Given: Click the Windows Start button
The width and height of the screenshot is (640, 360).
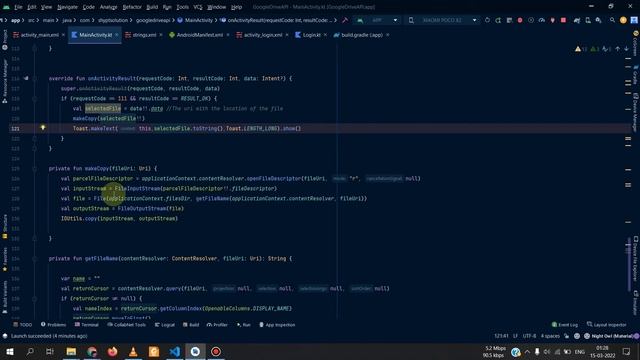Looking at the screenshot, I should (10, 351).
